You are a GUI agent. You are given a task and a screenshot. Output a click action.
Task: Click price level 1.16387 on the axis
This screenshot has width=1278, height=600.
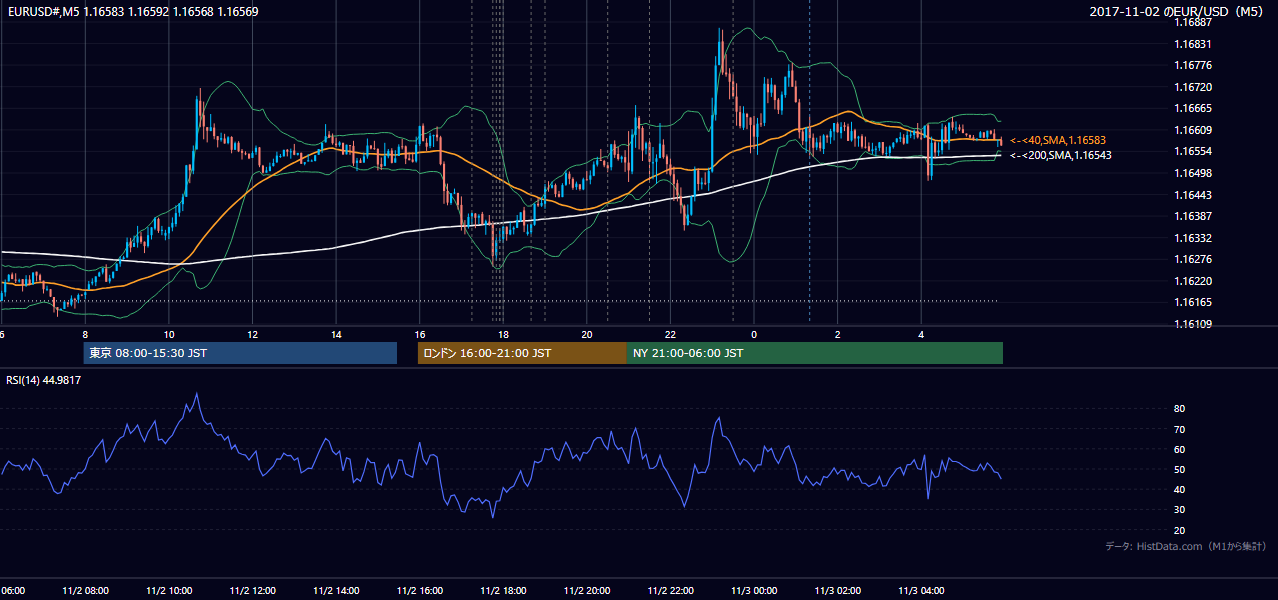click(1193, 217)
